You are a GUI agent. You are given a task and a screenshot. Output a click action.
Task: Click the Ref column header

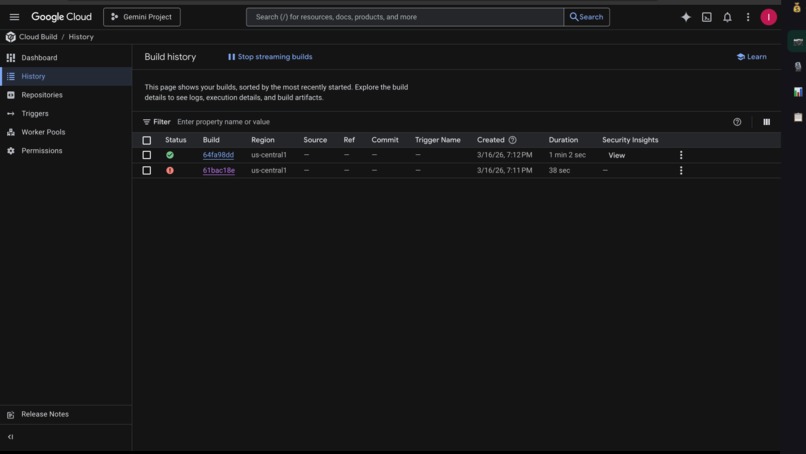coord(349,140)
